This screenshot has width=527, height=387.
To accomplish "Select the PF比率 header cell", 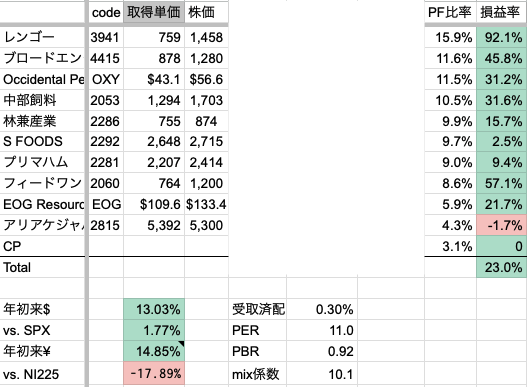I will [450, 12].
